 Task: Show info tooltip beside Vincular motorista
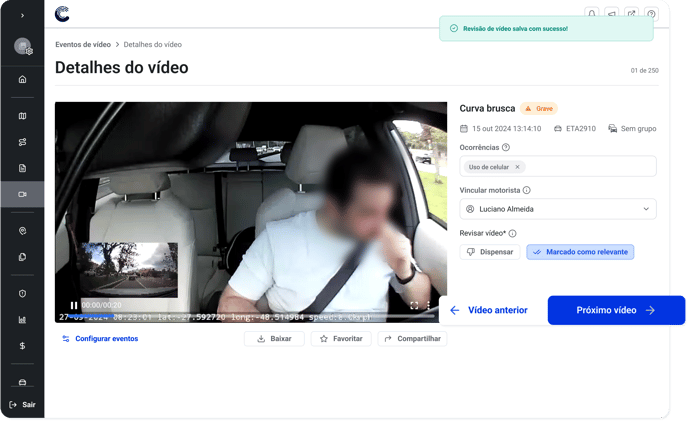pos(527,190)
